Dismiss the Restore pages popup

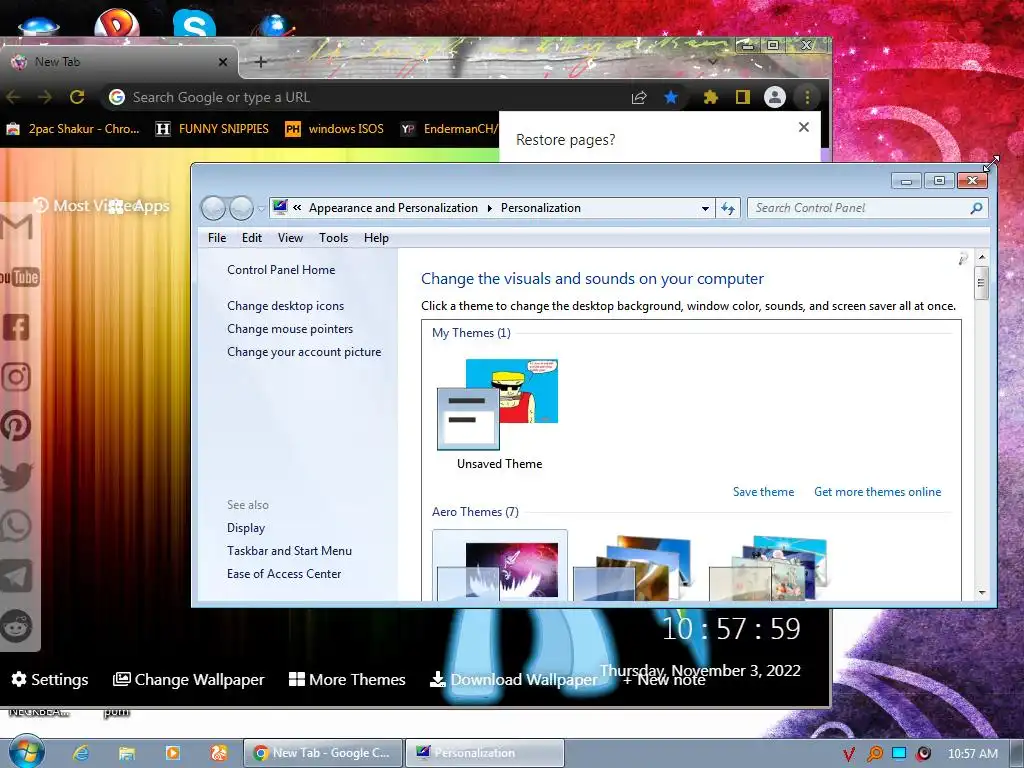coord(804,127)
